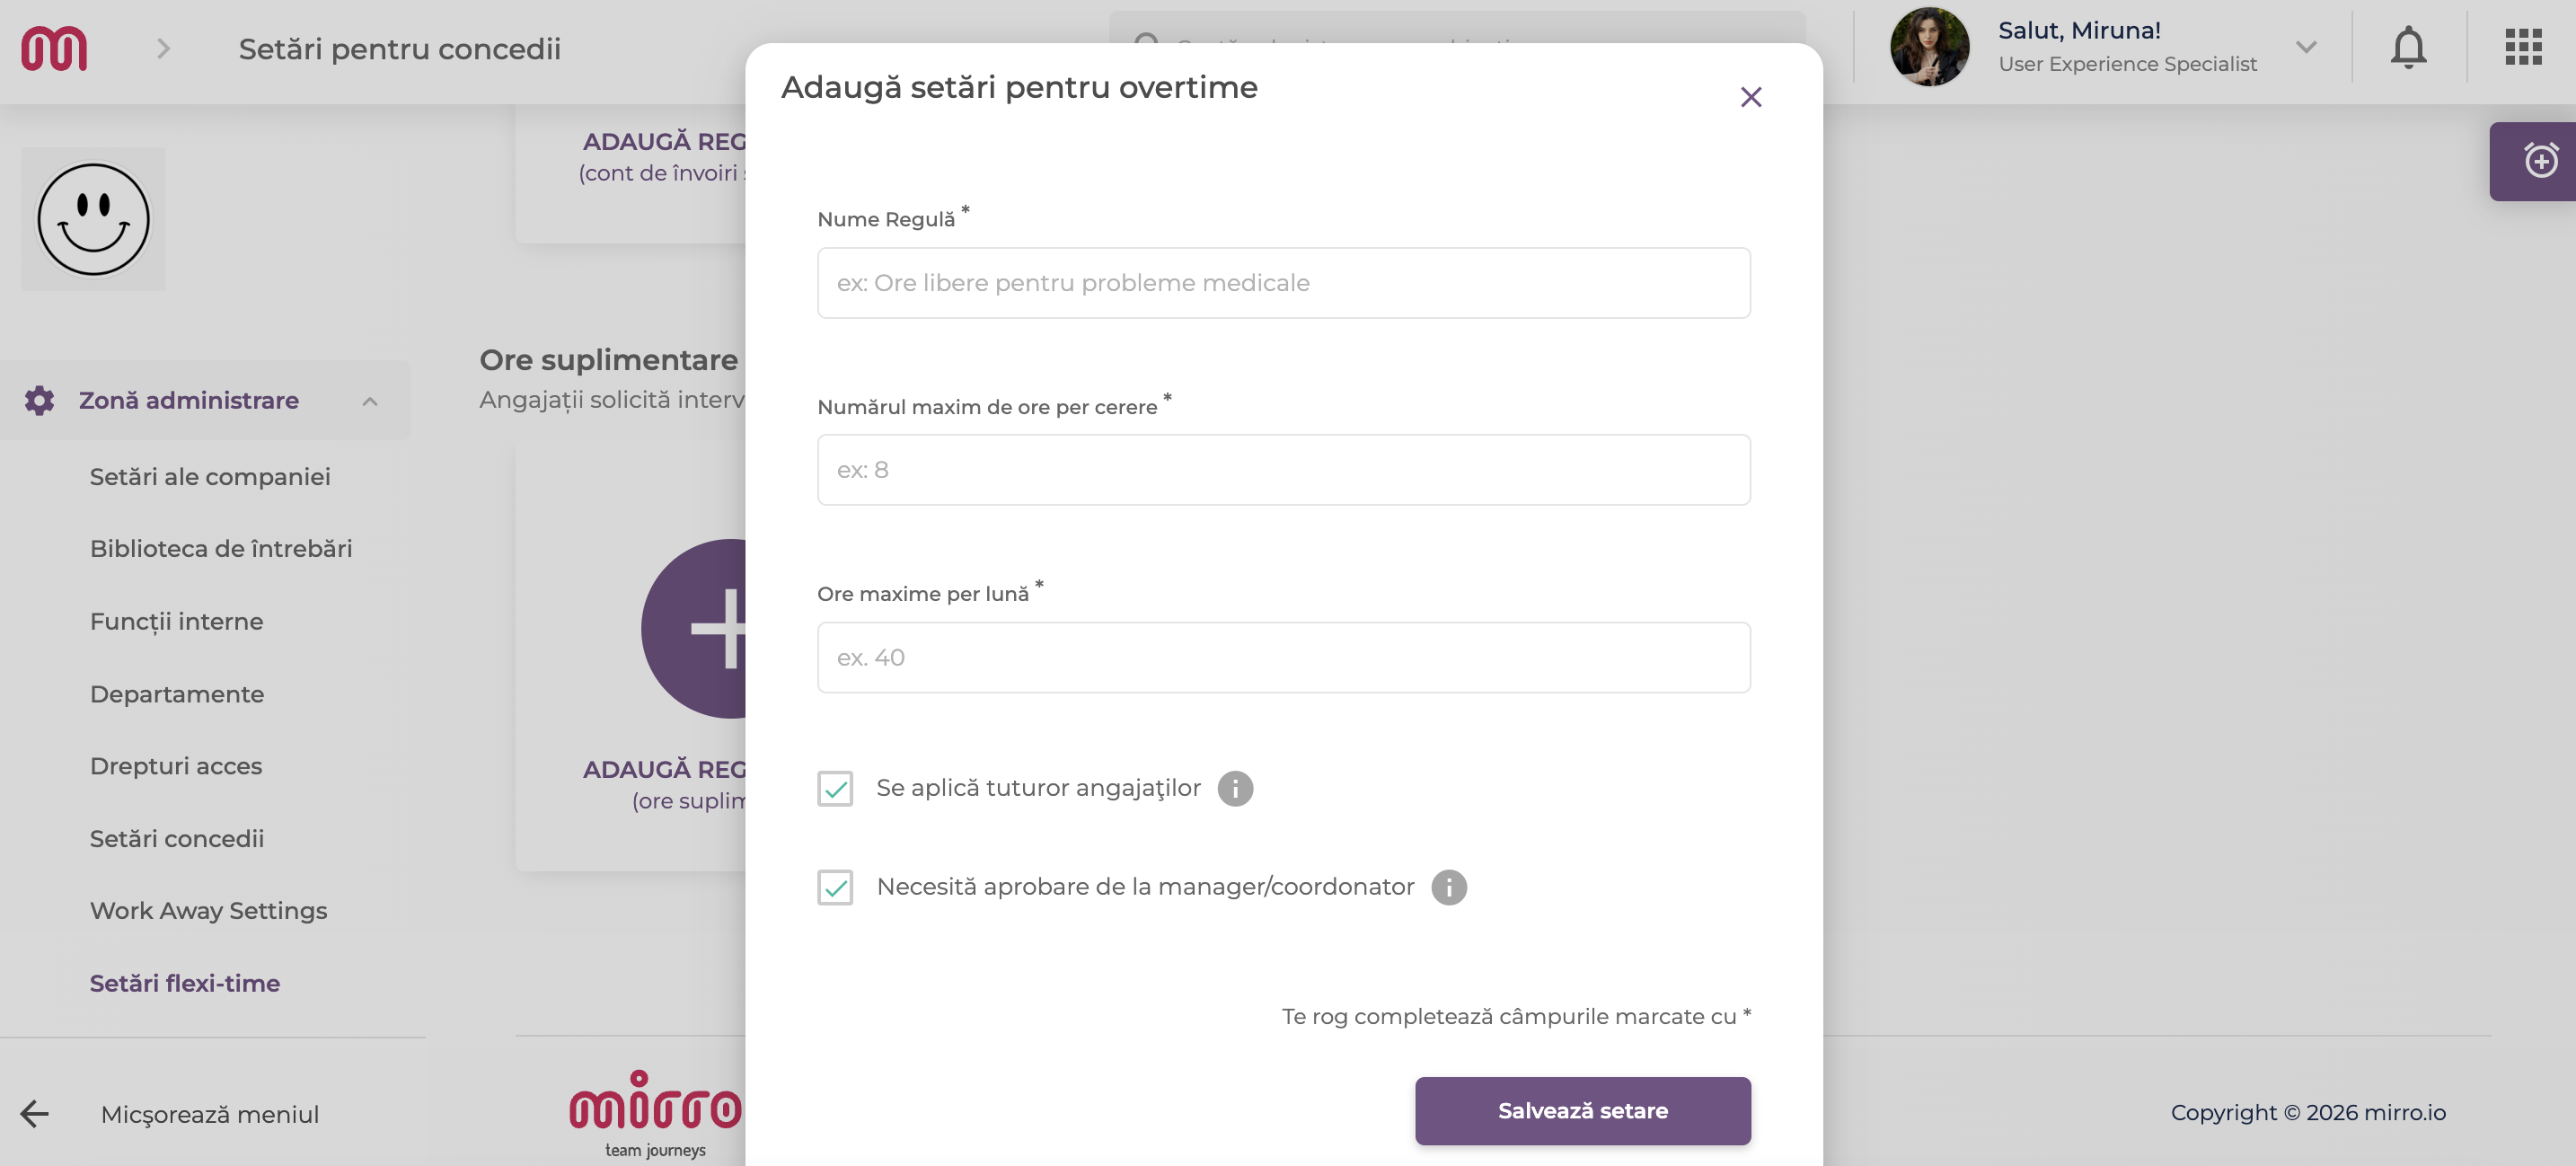Open Setări ale companiei menu item
Screen dimensions: 2576x1166
[210, 476]
